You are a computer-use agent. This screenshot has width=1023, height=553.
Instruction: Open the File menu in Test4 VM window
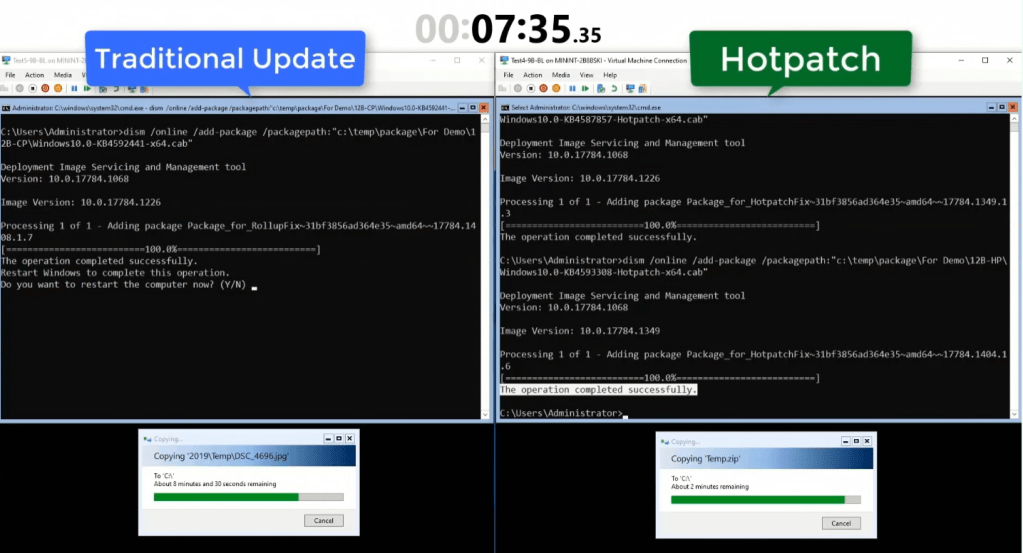coord(508,74)
